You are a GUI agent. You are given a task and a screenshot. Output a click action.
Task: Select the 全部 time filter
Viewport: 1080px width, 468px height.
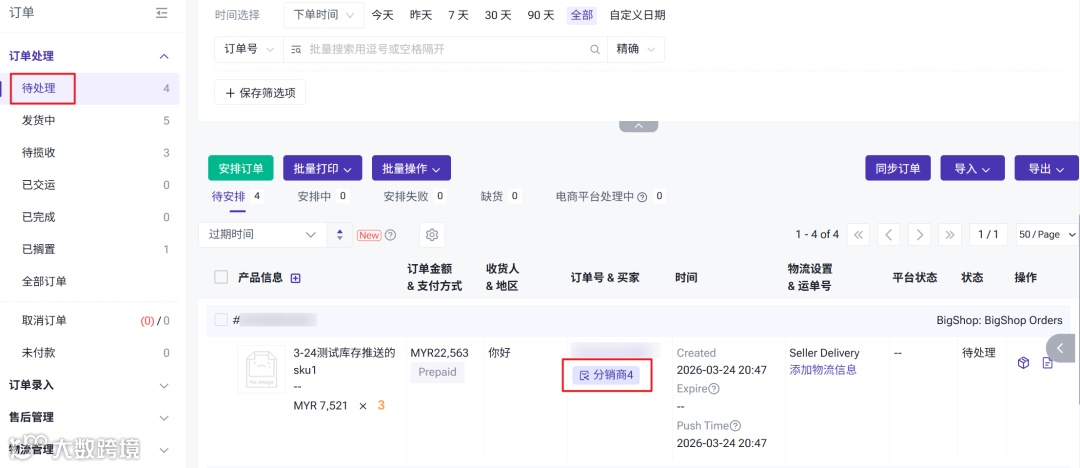tap(582, 15)
